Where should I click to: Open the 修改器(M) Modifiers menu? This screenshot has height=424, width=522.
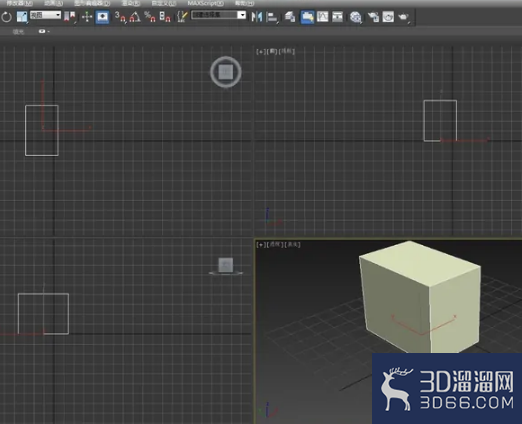[x=19, y=3]
